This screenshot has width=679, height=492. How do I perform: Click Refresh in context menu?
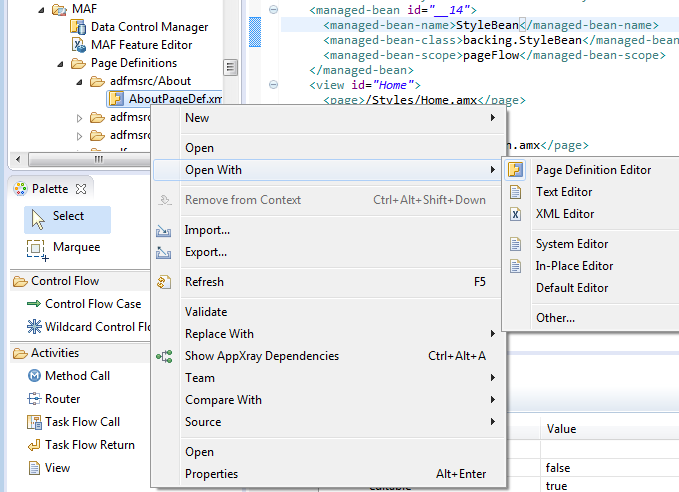click(x=329, y=282)
